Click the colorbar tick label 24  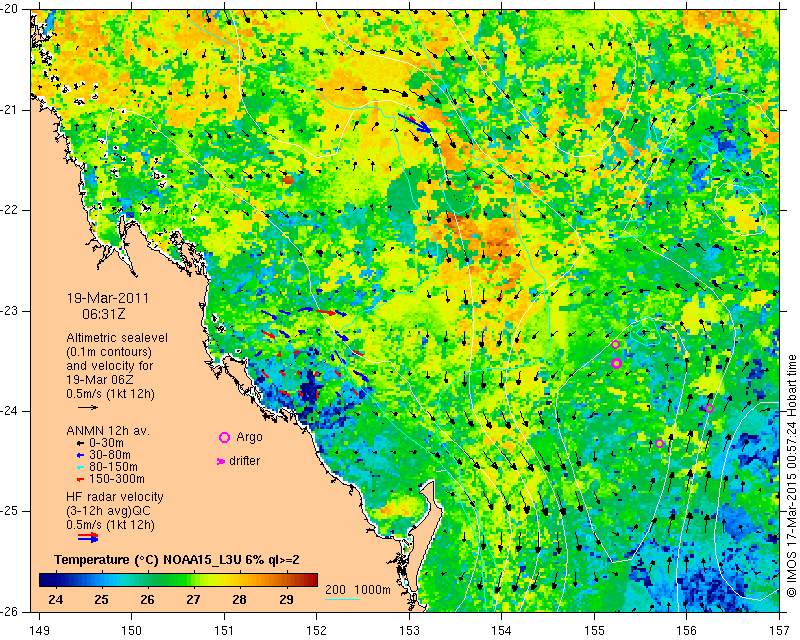56,599
